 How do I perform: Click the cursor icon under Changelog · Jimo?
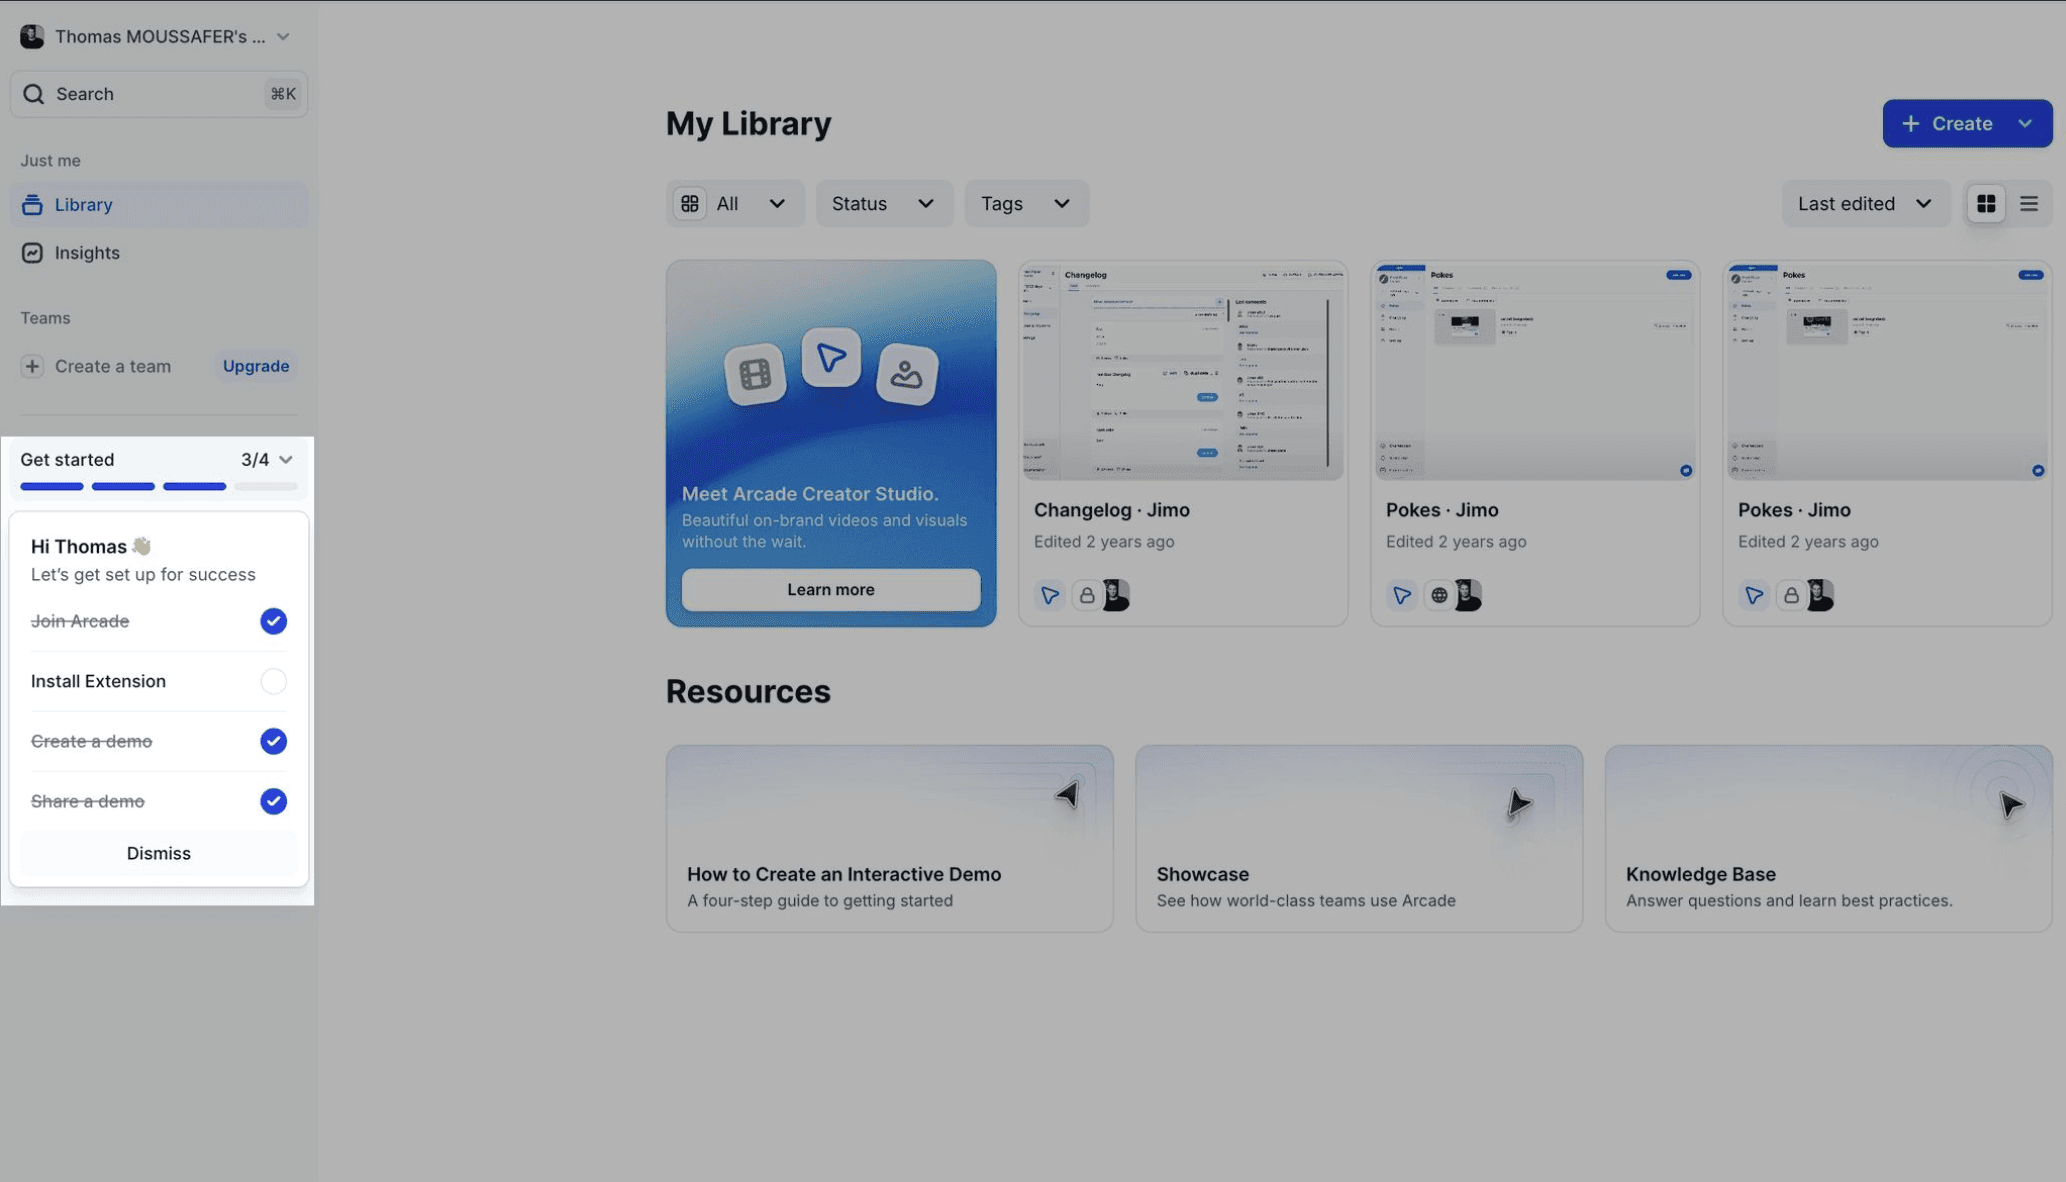pos(1050,596)
